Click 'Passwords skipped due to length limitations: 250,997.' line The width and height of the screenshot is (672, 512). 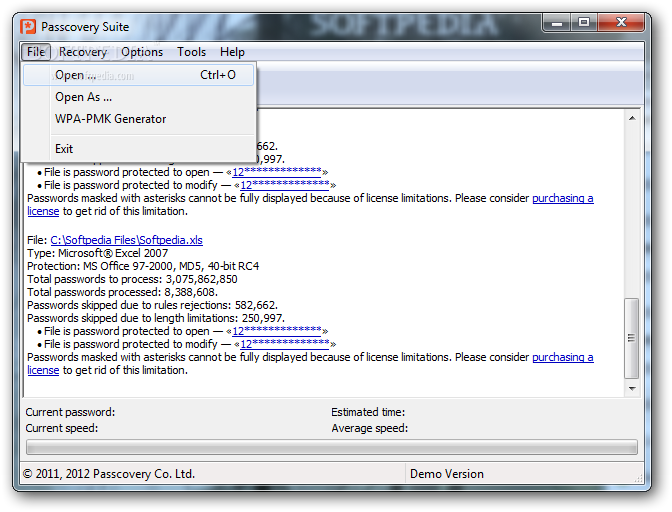point(156,318)
